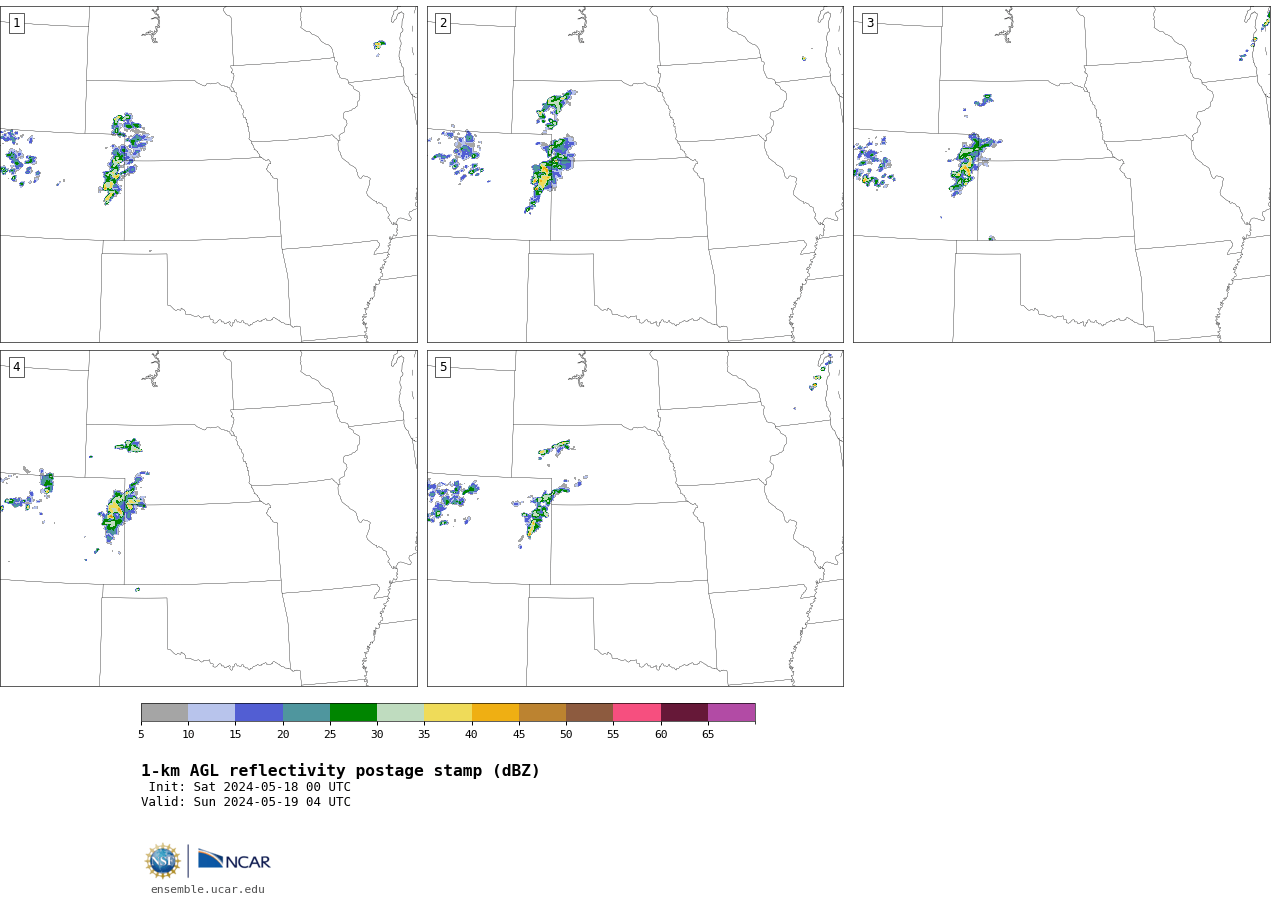Viewport: 1280px width, 901px height.
Task: Click the panel label number 3
Action: point(869,23)
